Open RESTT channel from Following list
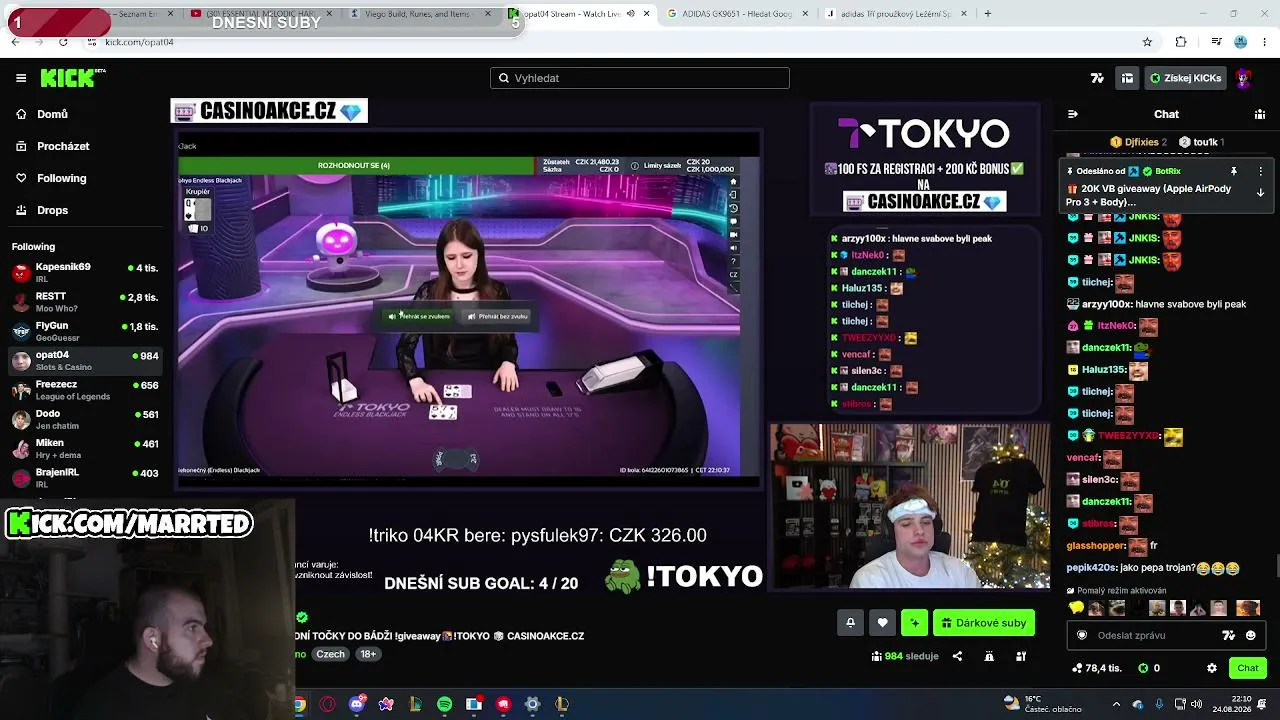Viewport: 1280px width, 720px height. [x=84, y=302]
